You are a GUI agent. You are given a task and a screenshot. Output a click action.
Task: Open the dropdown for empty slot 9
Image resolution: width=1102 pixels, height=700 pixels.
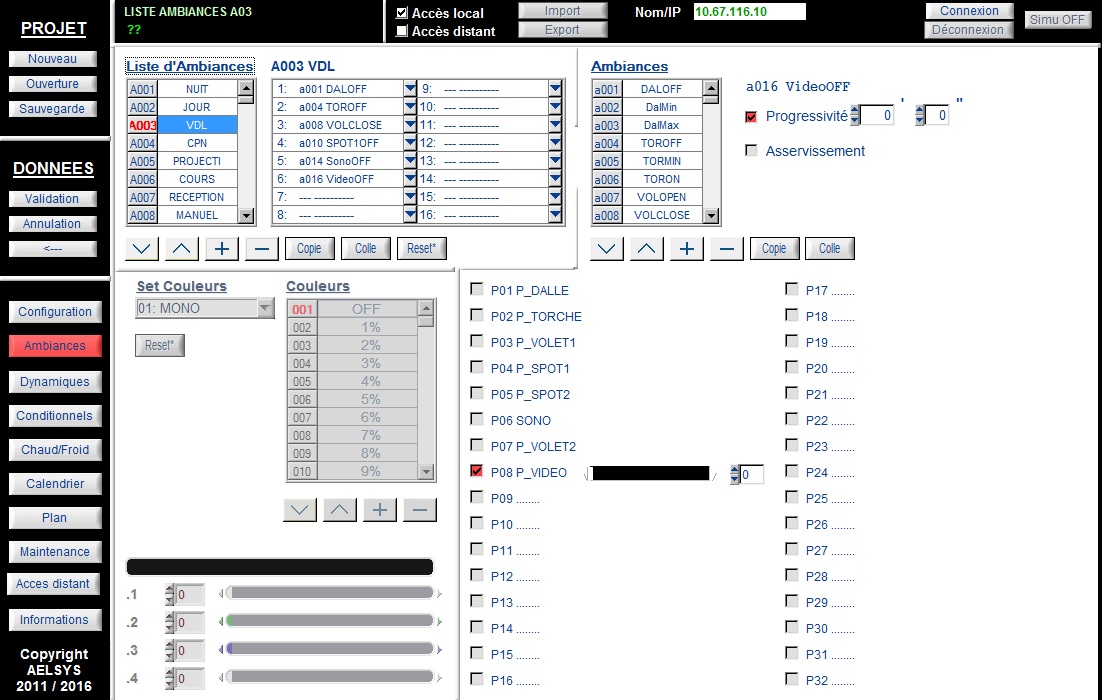(555, 89)
